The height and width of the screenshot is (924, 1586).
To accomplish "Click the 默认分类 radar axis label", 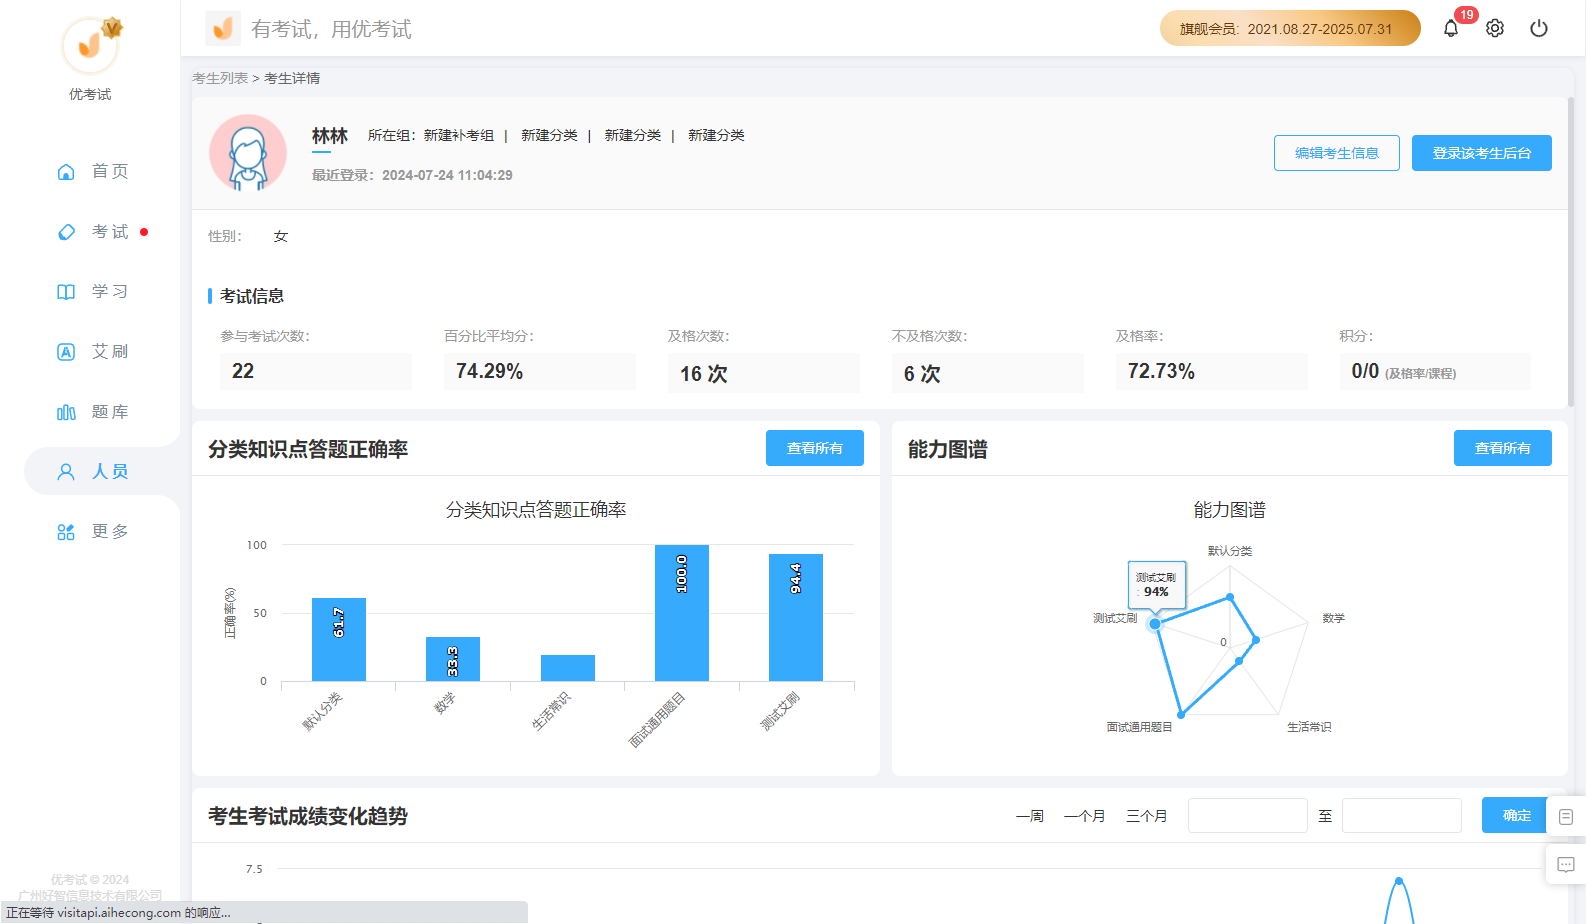I will click(1230, 551).
